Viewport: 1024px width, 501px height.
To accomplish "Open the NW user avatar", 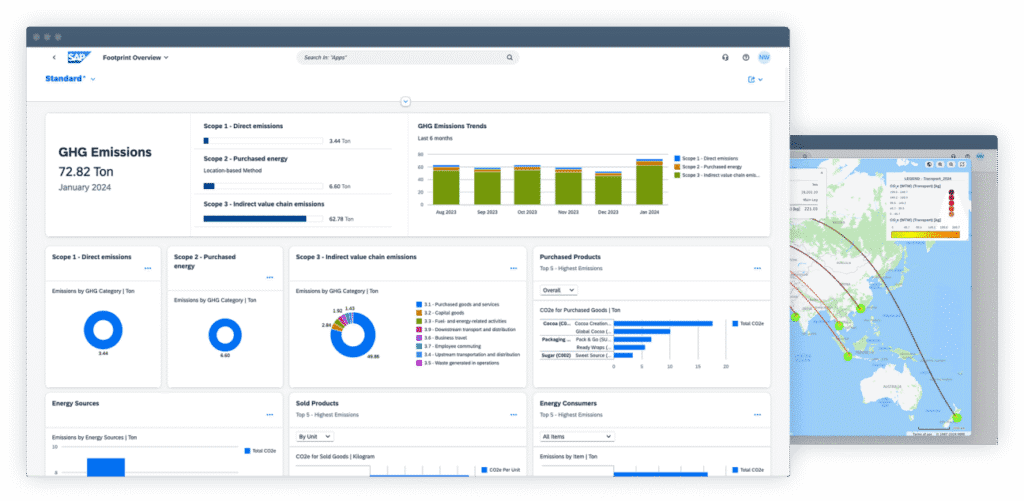I will pyautogui.click(x=764, y=58).
